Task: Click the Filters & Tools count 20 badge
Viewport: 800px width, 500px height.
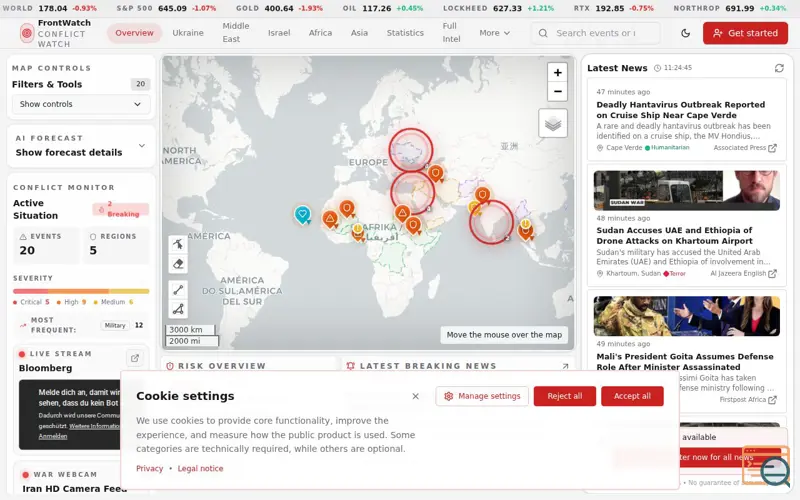Action: [x=140, y=84]
